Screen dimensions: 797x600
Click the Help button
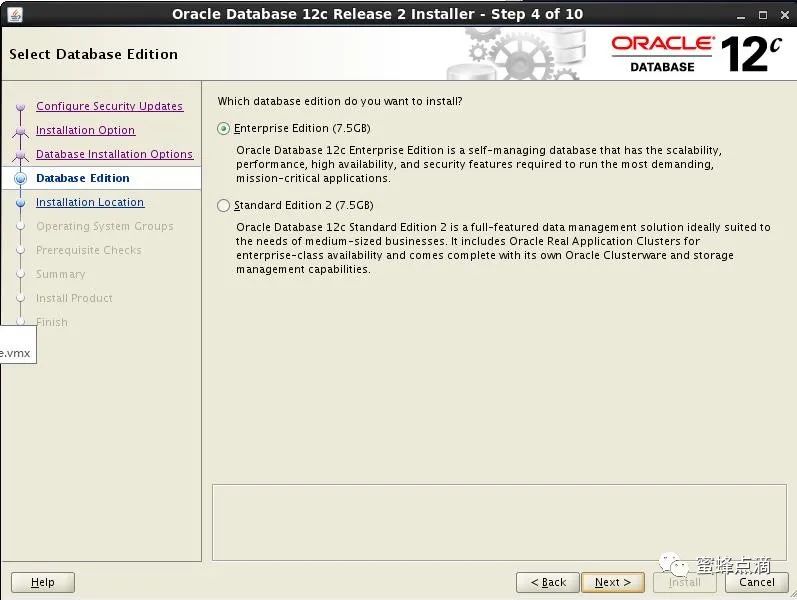[x=43, y=582]
